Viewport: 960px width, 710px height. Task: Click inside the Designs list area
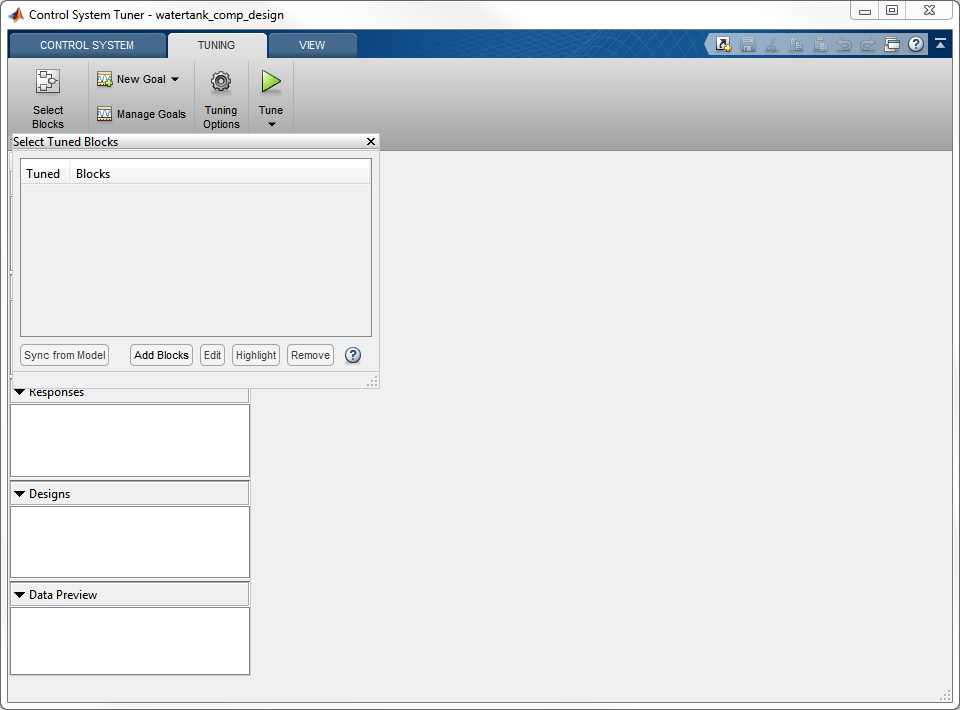[130, 542]
